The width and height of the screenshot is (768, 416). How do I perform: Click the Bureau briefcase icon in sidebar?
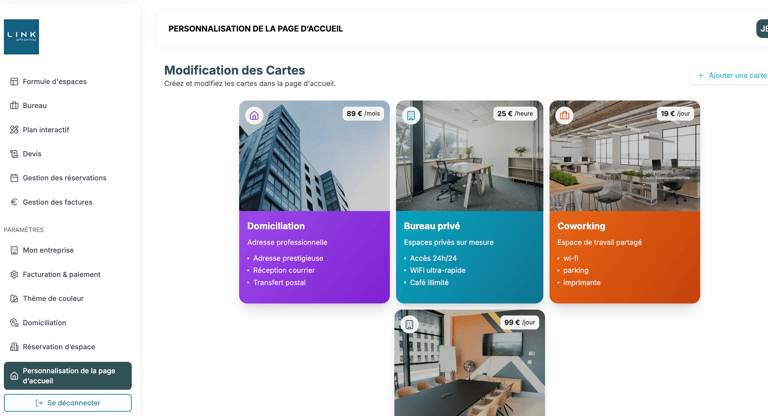(14, 105)
